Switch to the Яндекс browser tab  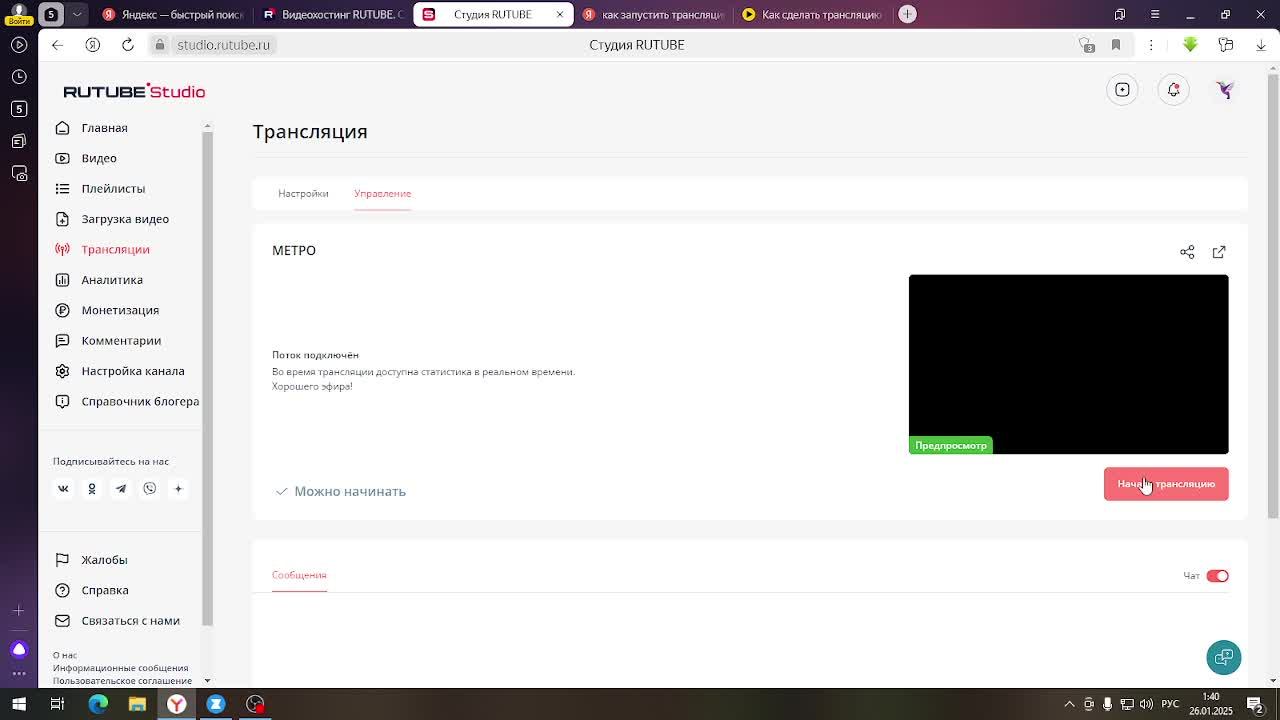click(172, 14)
